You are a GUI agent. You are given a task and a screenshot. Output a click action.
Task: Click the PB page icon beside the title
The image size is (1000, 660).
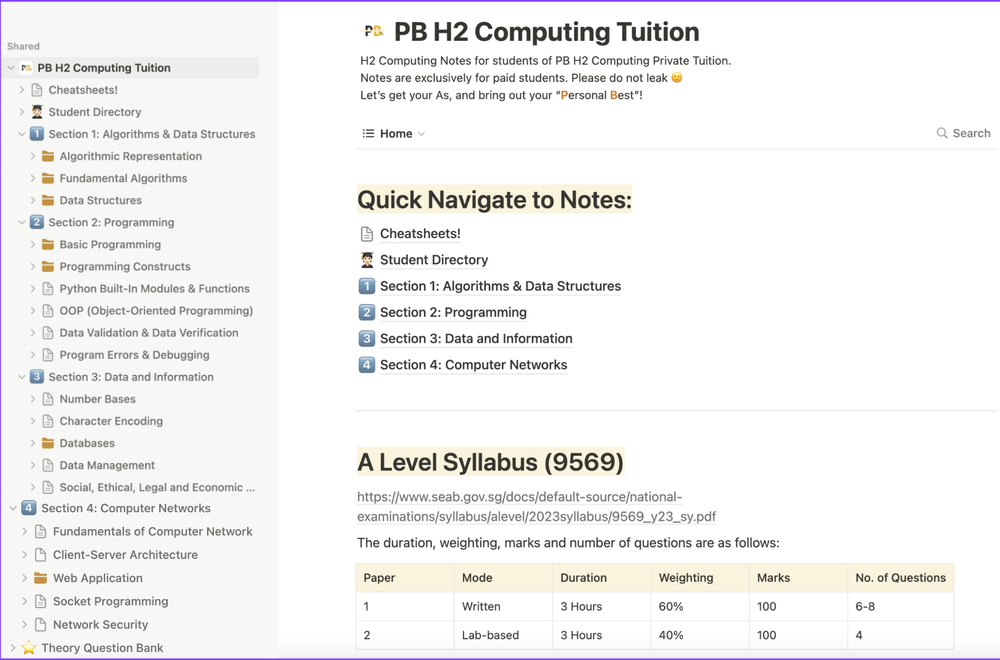click(x=372, y=31)
